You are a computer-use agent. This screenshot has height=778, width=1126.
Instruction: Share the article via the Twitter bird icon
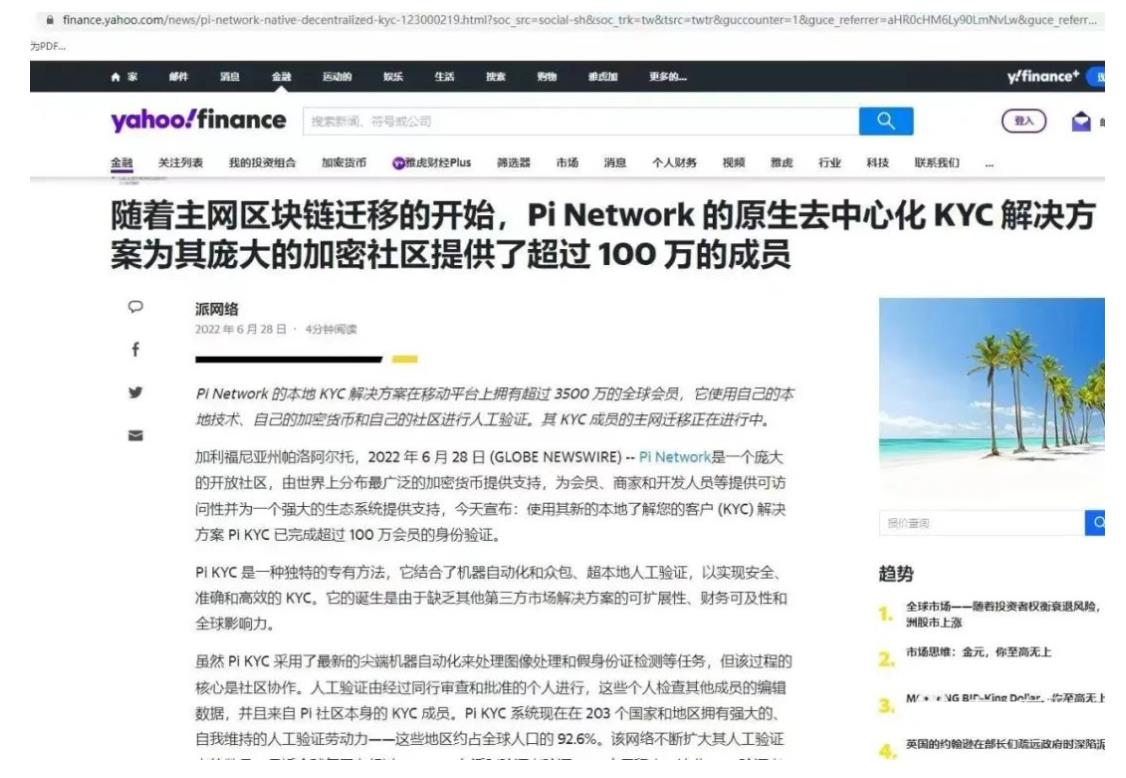tap(135, 392)
